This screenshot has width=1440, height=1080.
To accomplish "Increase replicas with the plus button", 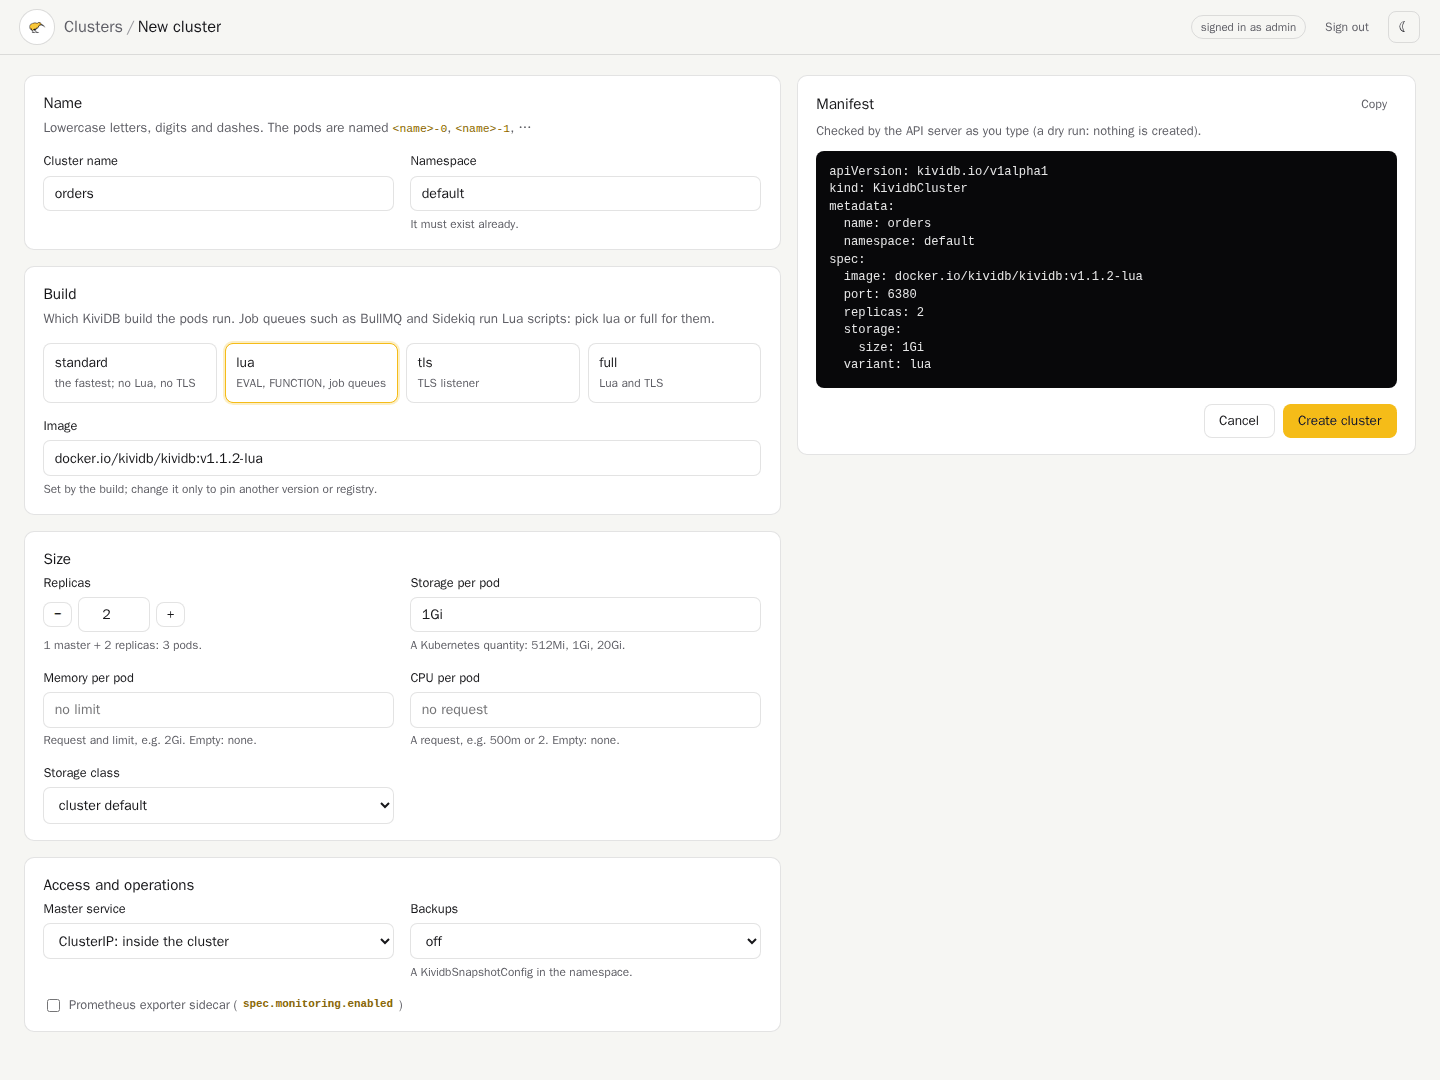I will click(x=170, y=614).
